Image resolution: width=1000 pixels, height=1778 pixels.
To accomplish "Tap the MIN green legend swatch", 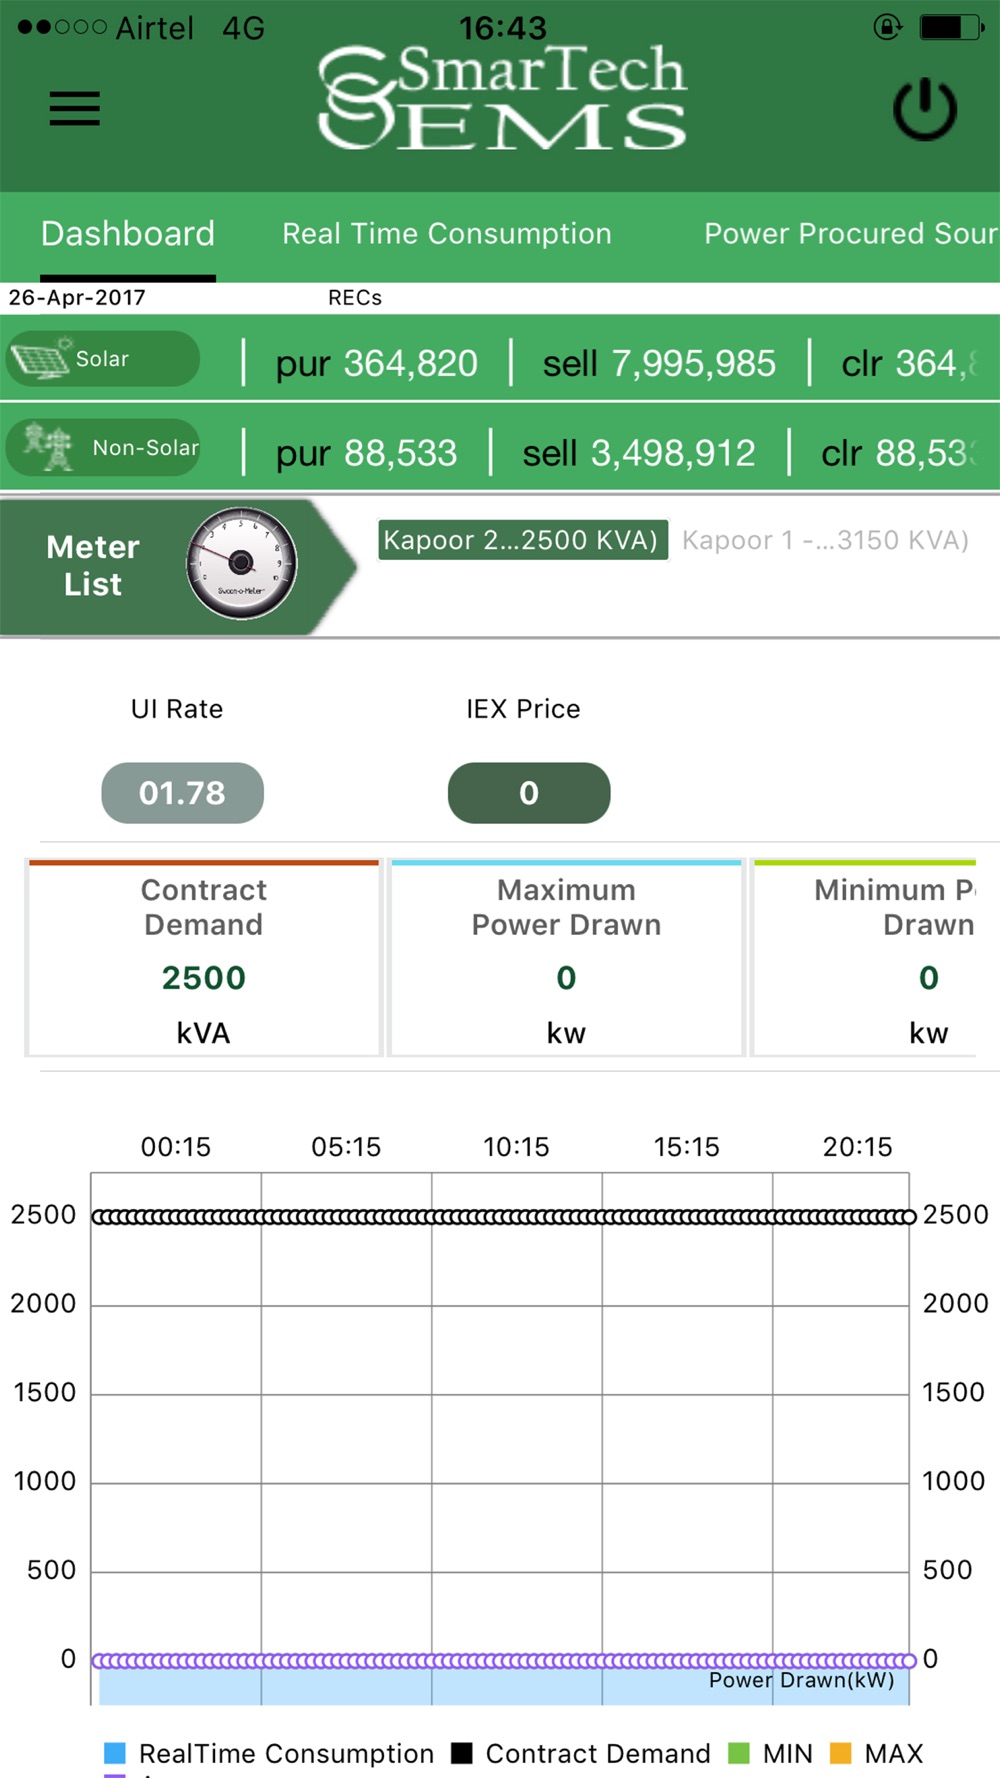I will 739,1753.
